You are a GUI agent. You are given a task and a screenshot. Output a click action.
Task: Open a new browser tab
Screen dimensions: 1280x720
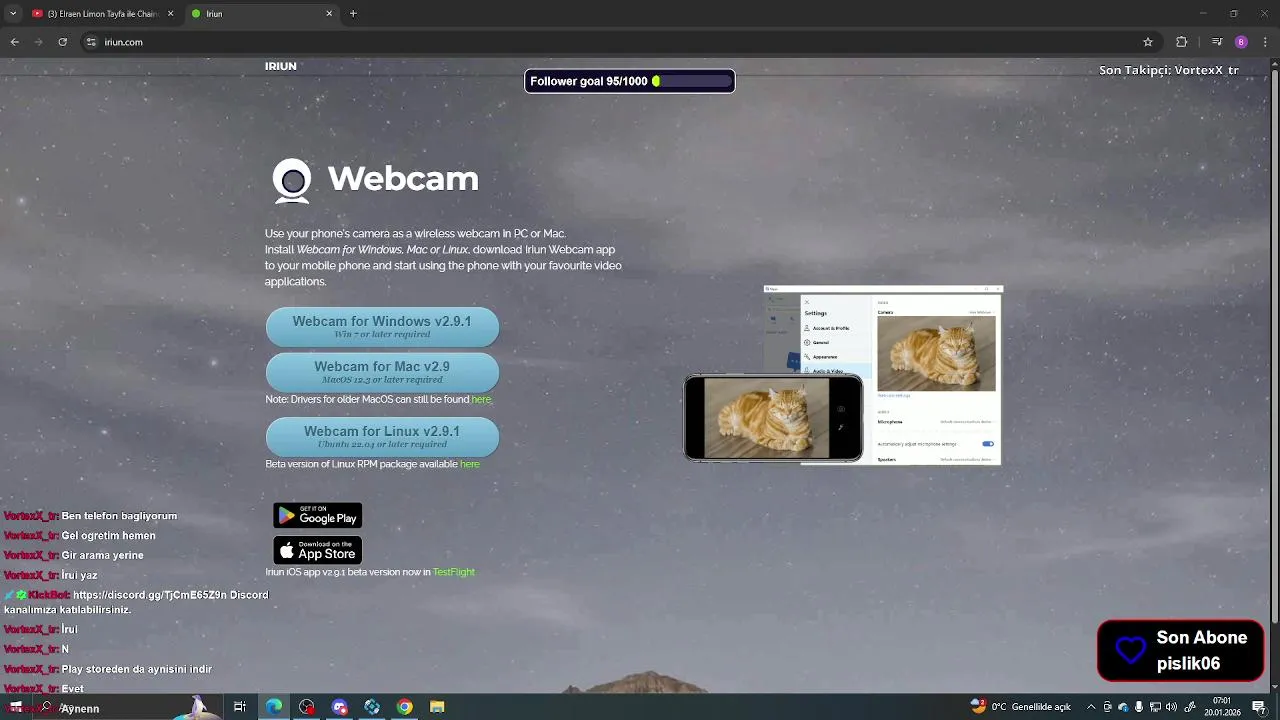[353, 14]
